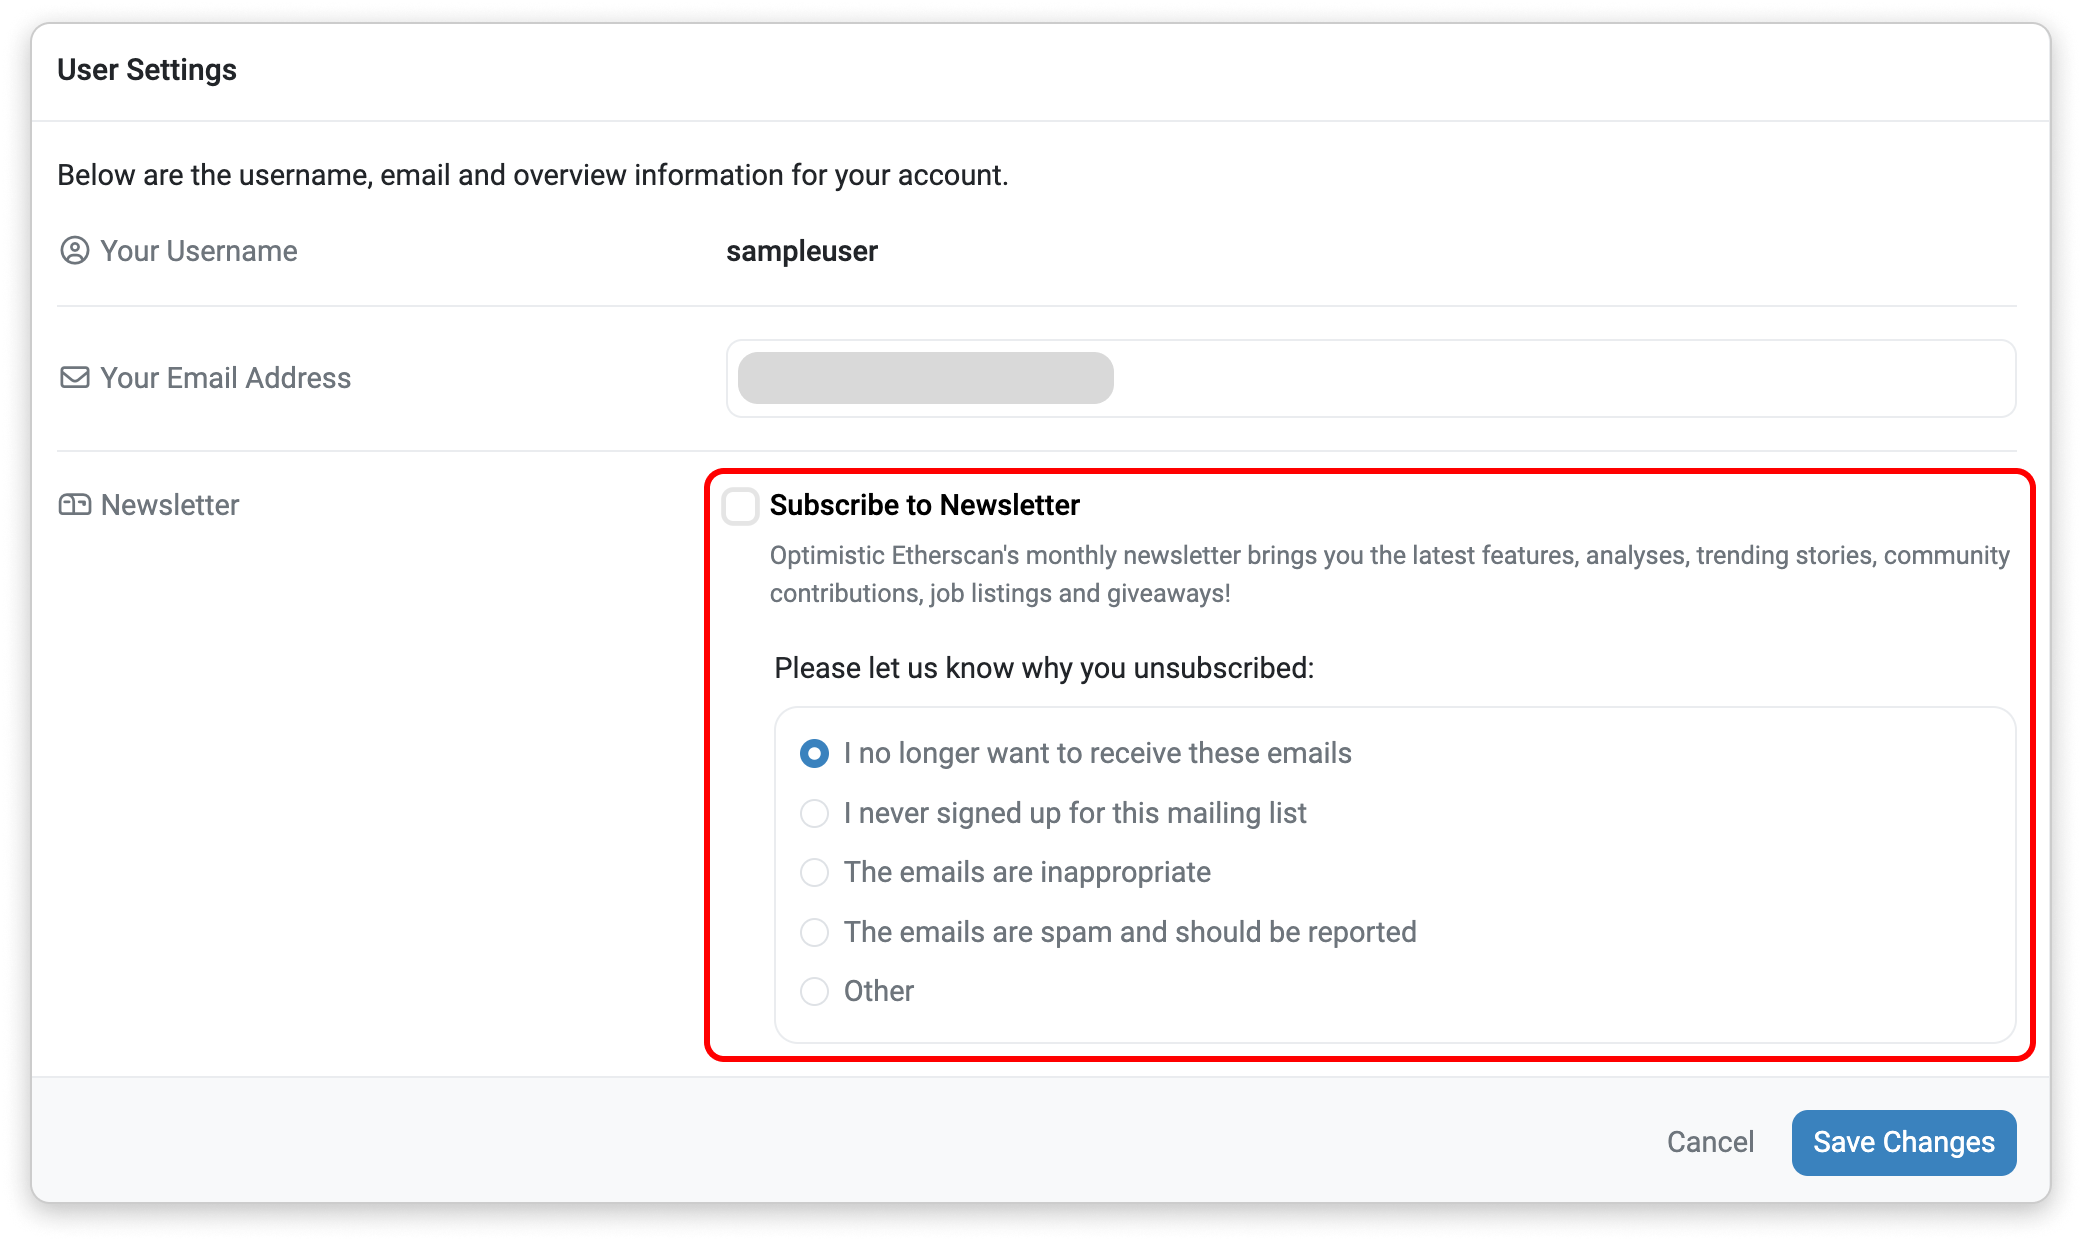Focus the Your Email Address input field
2082x1242 pixels.
click(x=1371, y=378)
